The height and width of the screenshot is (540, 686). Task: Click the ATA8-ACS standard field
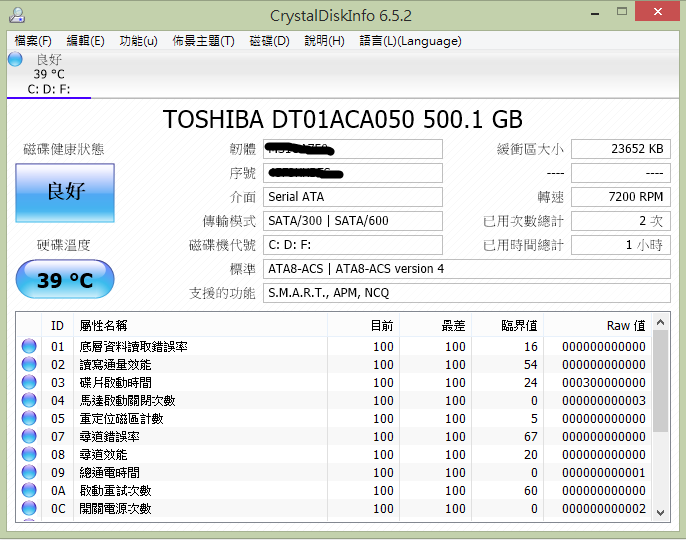pyautogui.click(x=467, y=269)
